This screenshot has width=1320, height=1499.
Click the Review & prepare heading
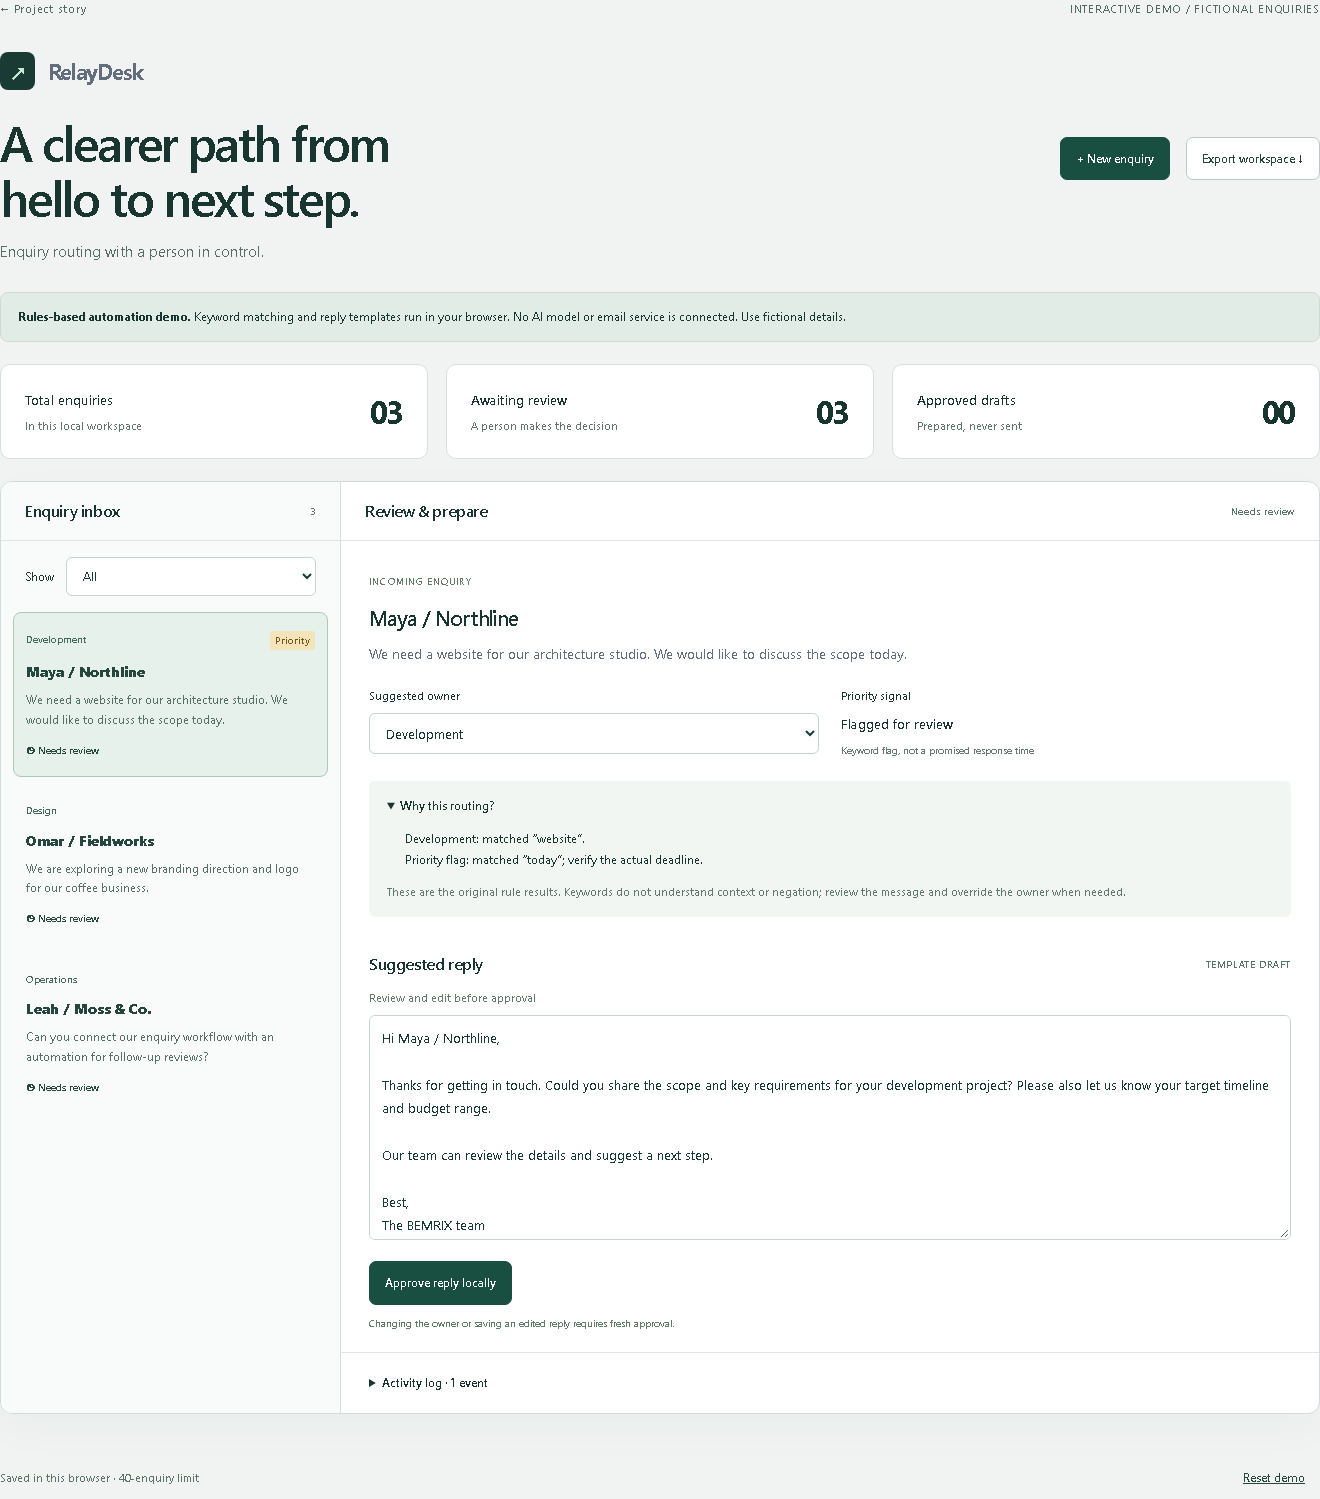[426, 511]
